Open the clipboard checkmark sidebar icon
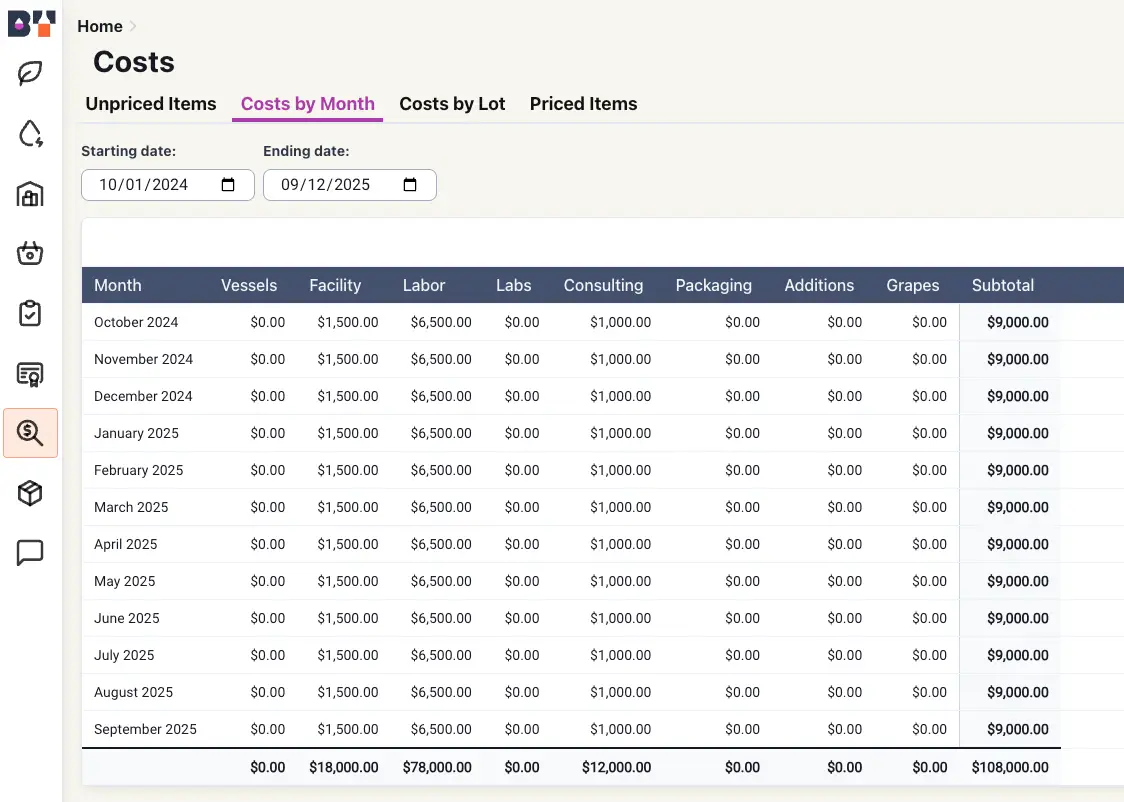This screenshot has height=802, width=1124. (31, 314)
